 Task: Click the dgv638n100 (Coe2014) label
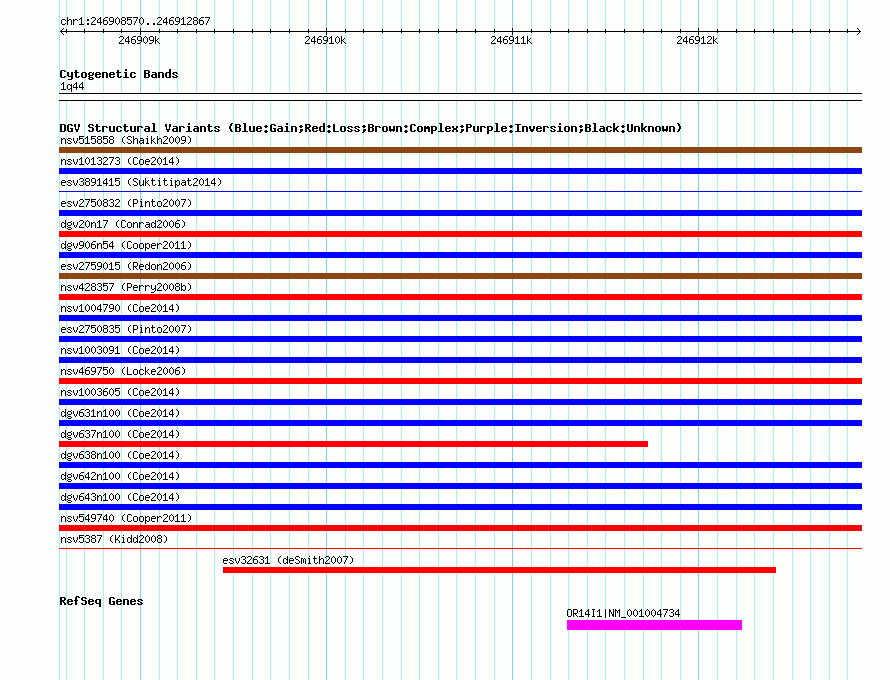(x=120, y=455)
